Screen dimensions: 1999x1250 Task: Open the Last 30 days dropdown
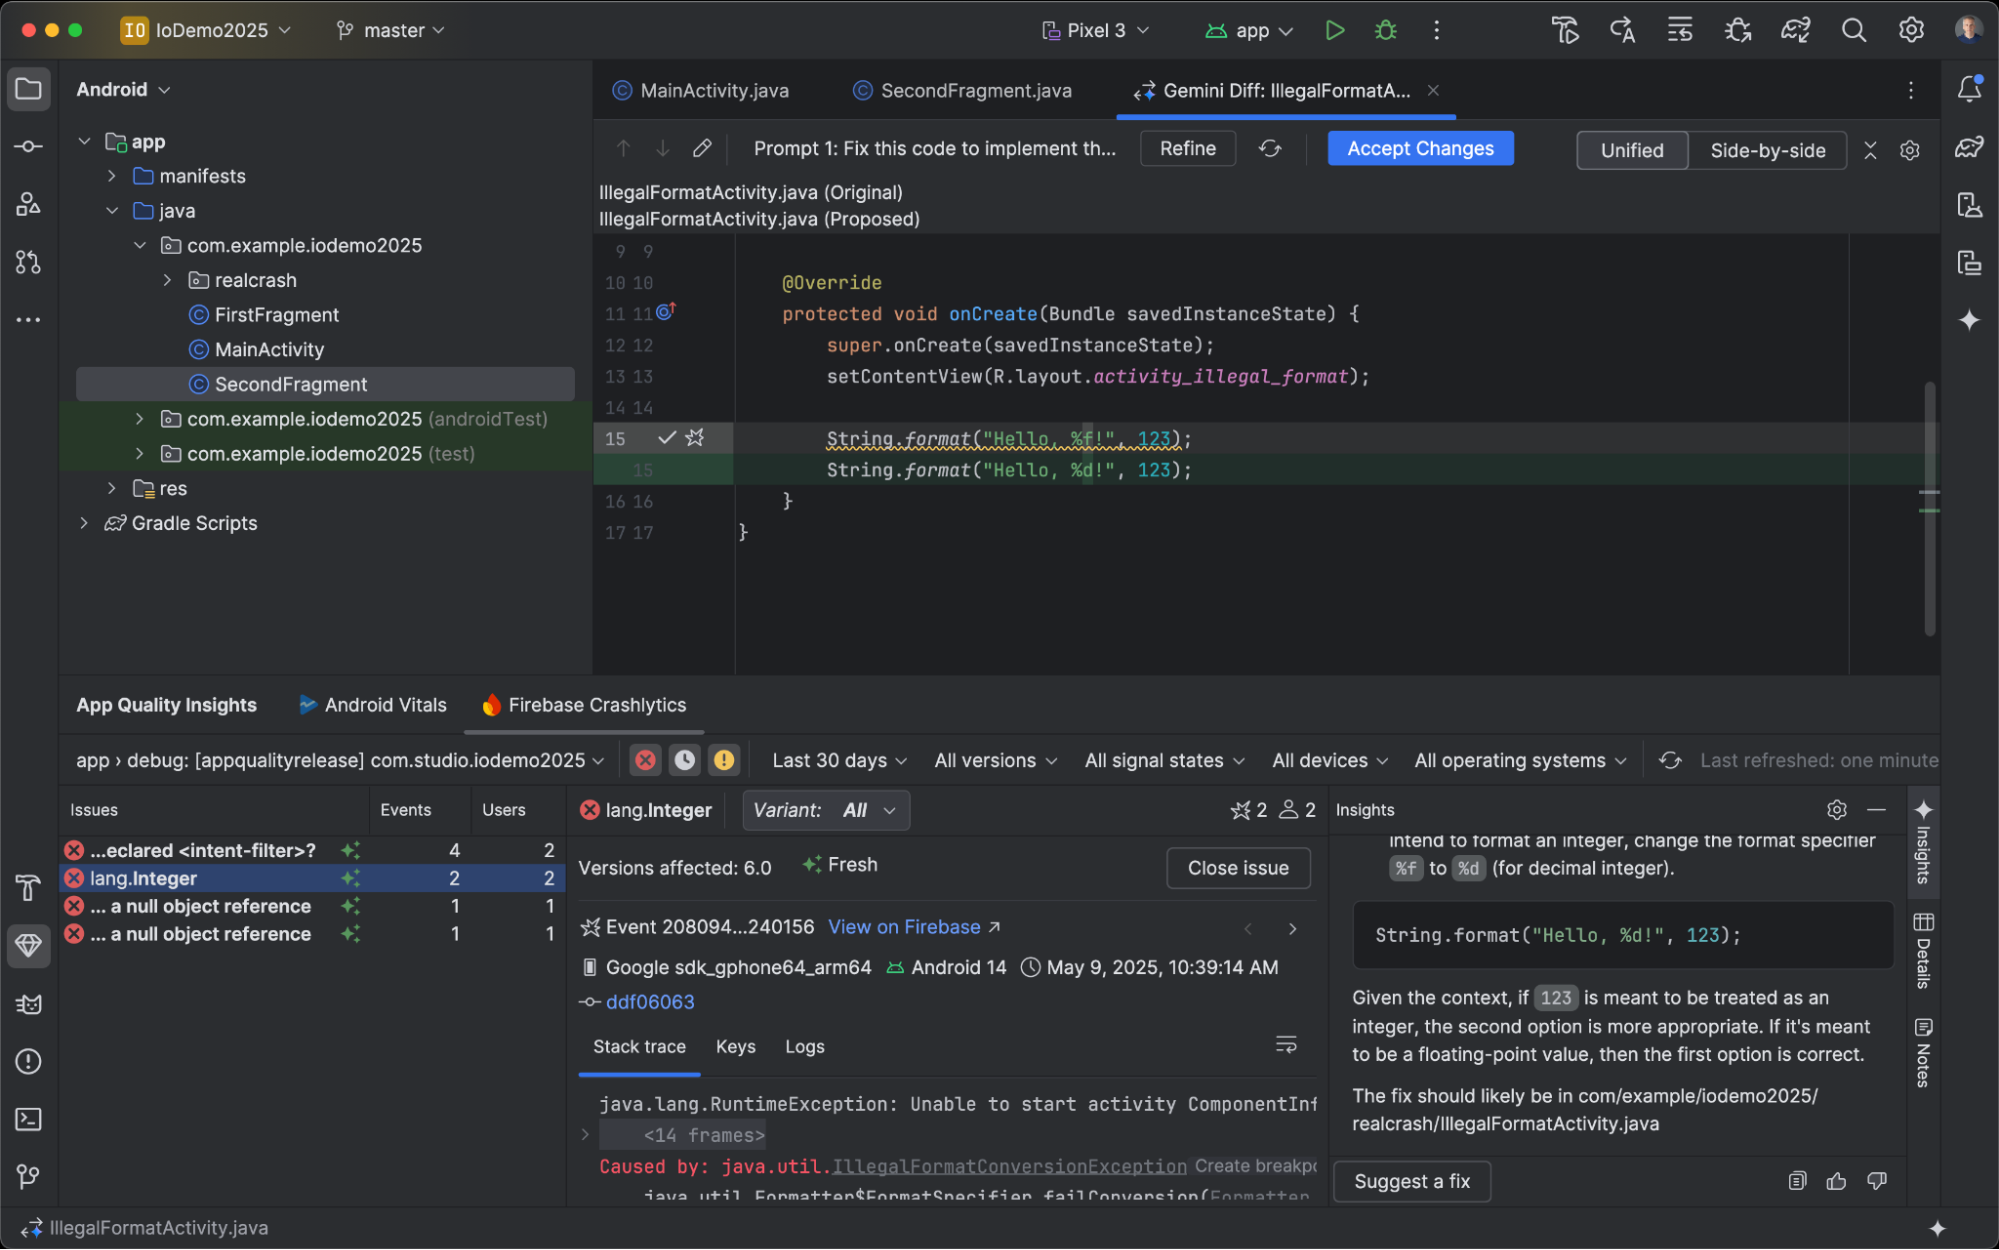pyautogui.click(x=839, y=760)
